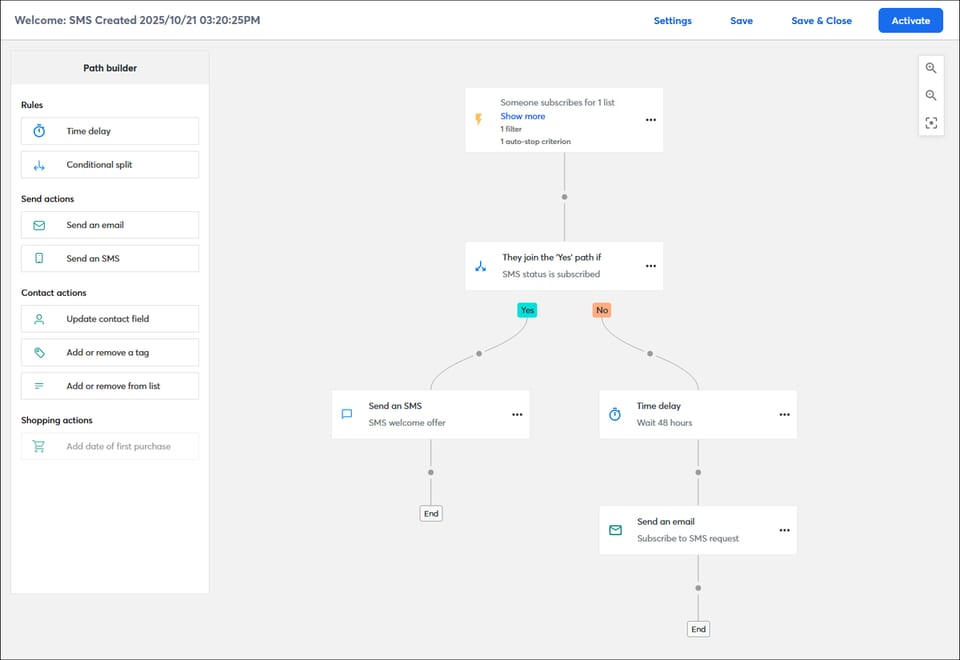Click the '1 auto-stop criterion' text
The image size is (960, 660).
coord(535,141)
